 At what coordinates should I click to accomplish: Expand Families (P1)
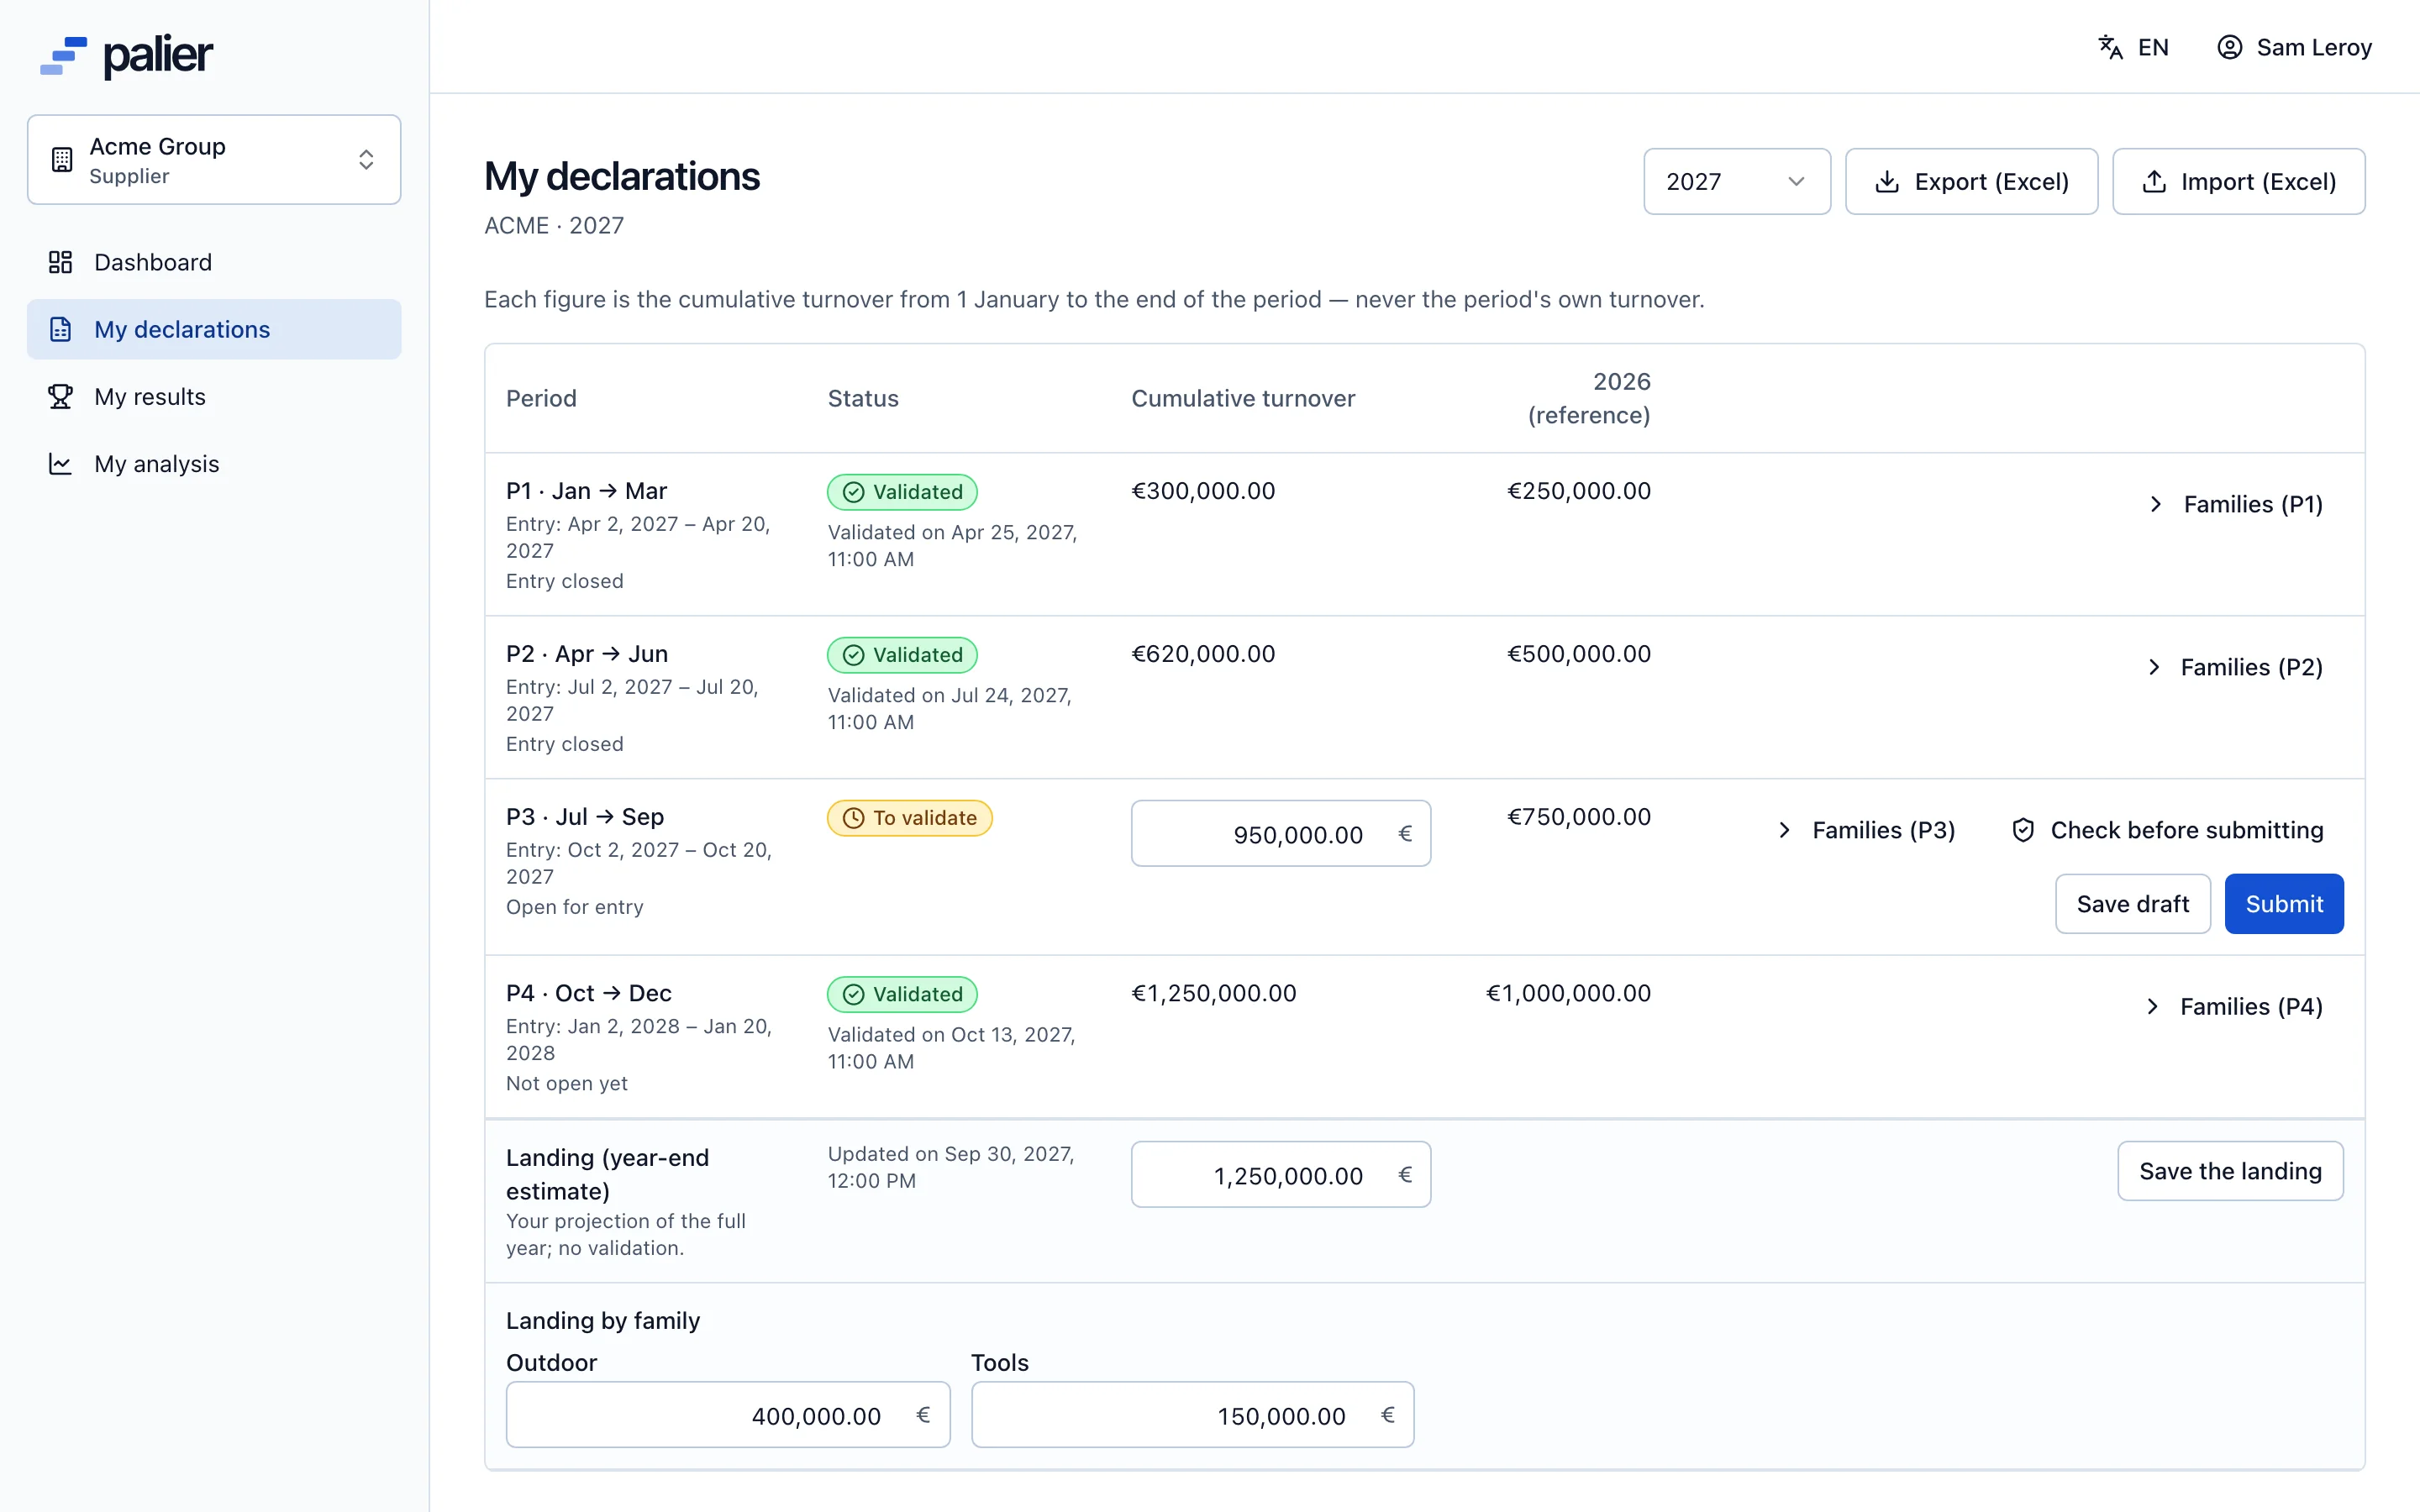pyautogui.click(x=2234, y=504)
